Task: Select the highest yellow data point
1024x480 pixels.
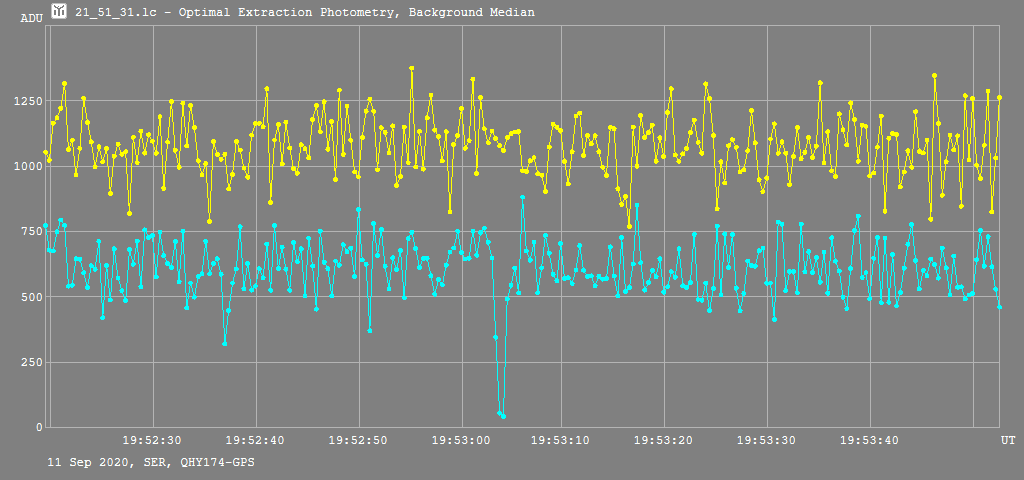Action: [411, 68]
